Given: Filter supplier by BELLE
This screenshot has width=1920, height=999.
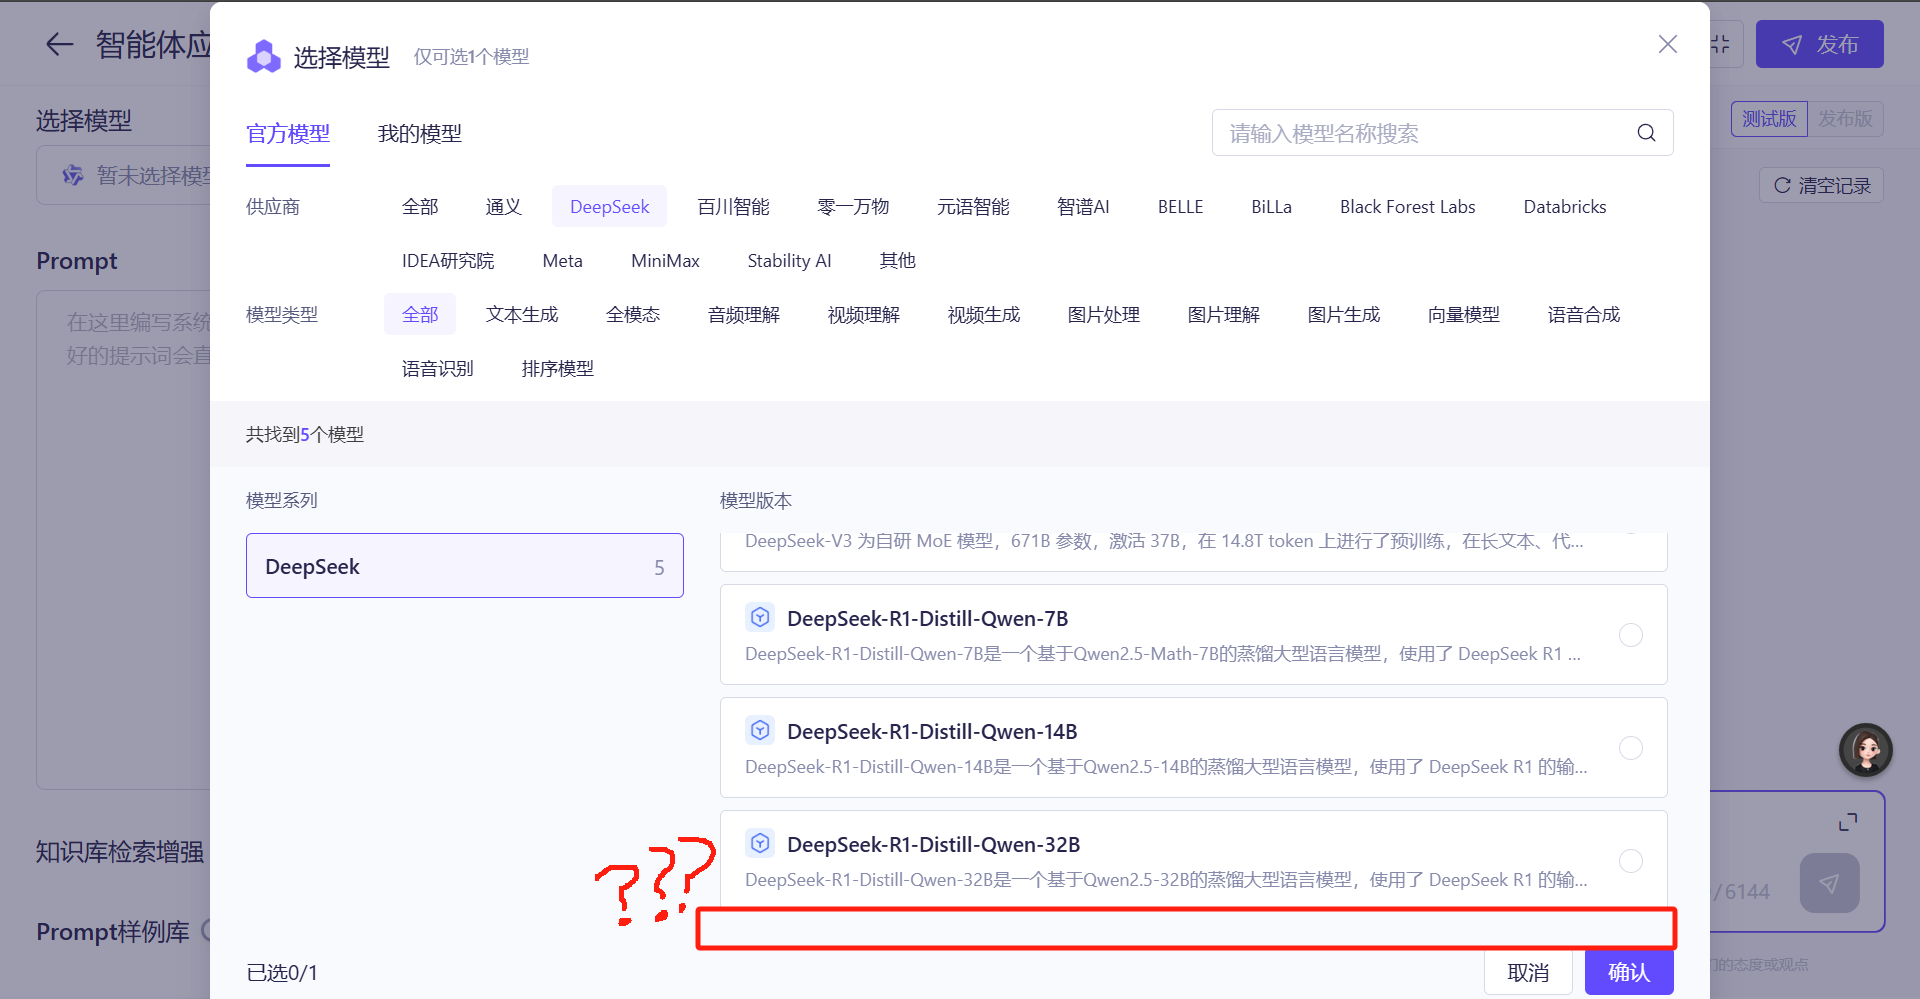Looking at the screenshot, I should point(1180,207).
